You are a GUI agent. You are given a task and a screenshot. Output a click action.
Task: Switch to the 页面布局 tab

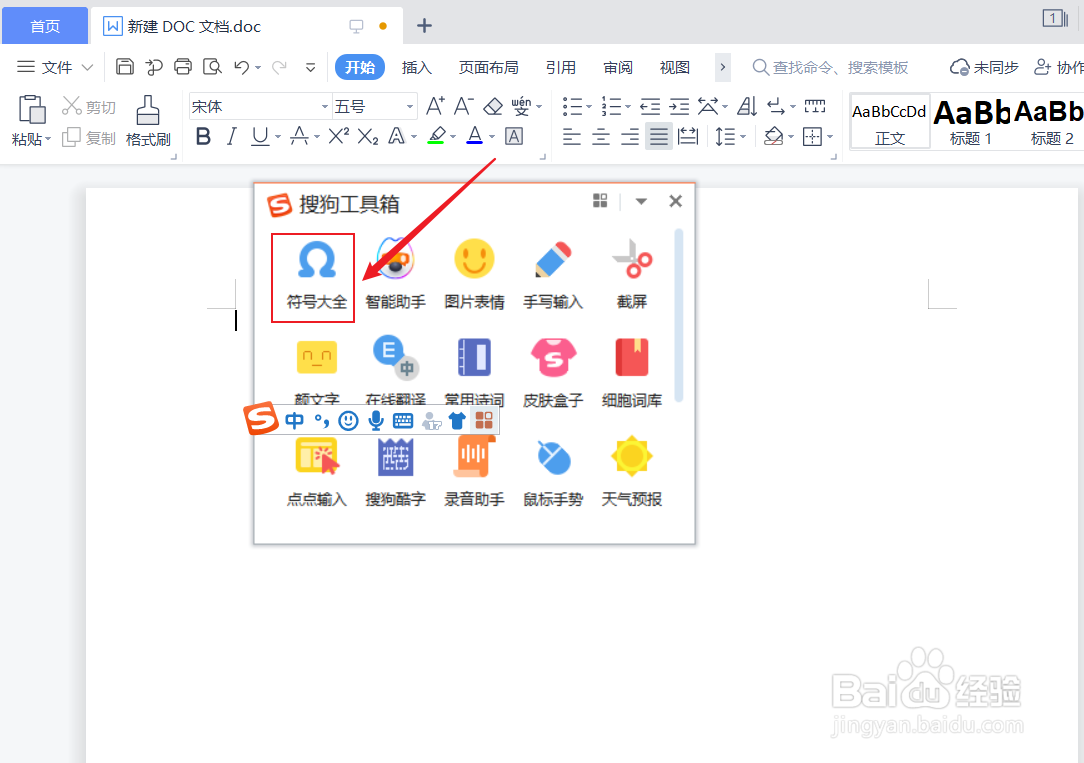[489, 67]
